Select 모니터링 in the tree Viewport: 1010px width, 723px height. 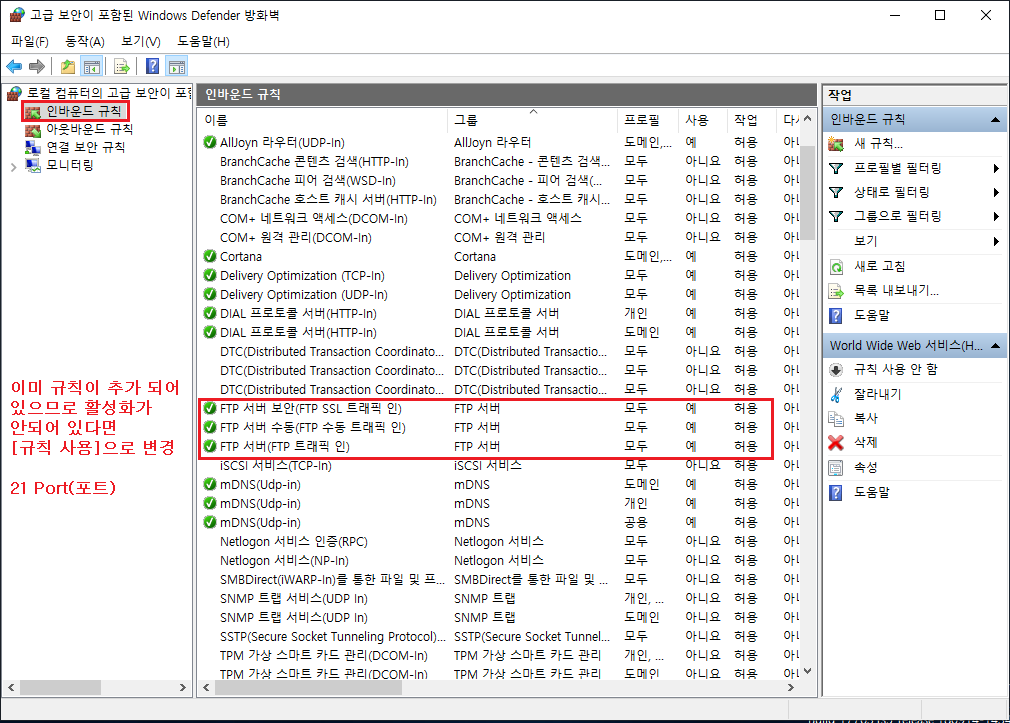pyautogui.click(x=70, y=165)
